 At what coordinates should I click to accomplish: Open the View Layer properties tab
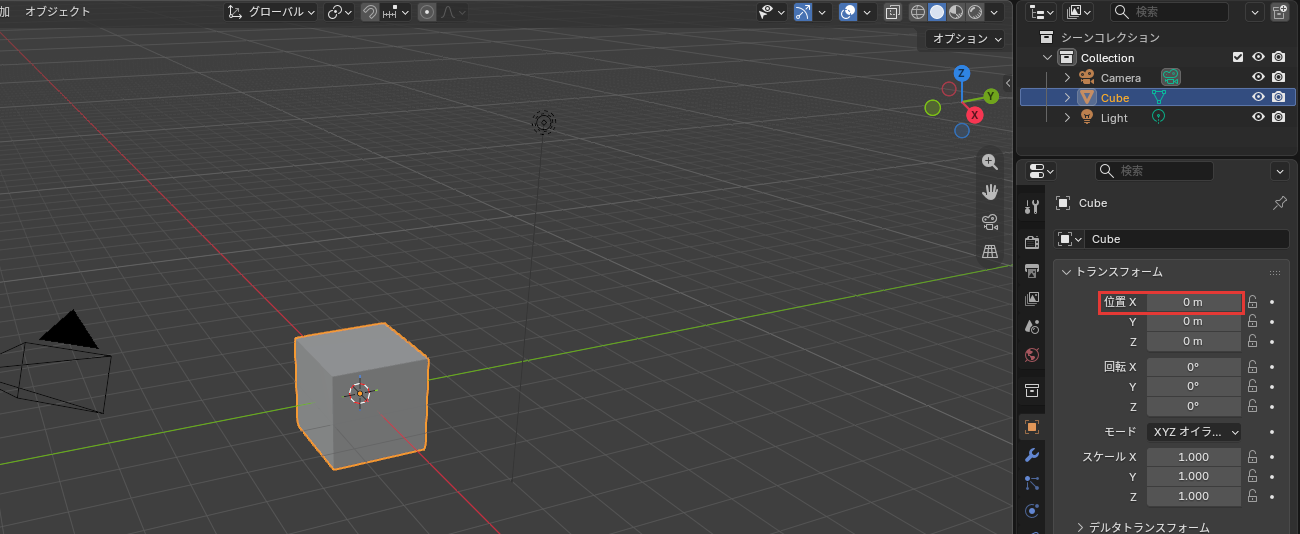pos(1032,298)
